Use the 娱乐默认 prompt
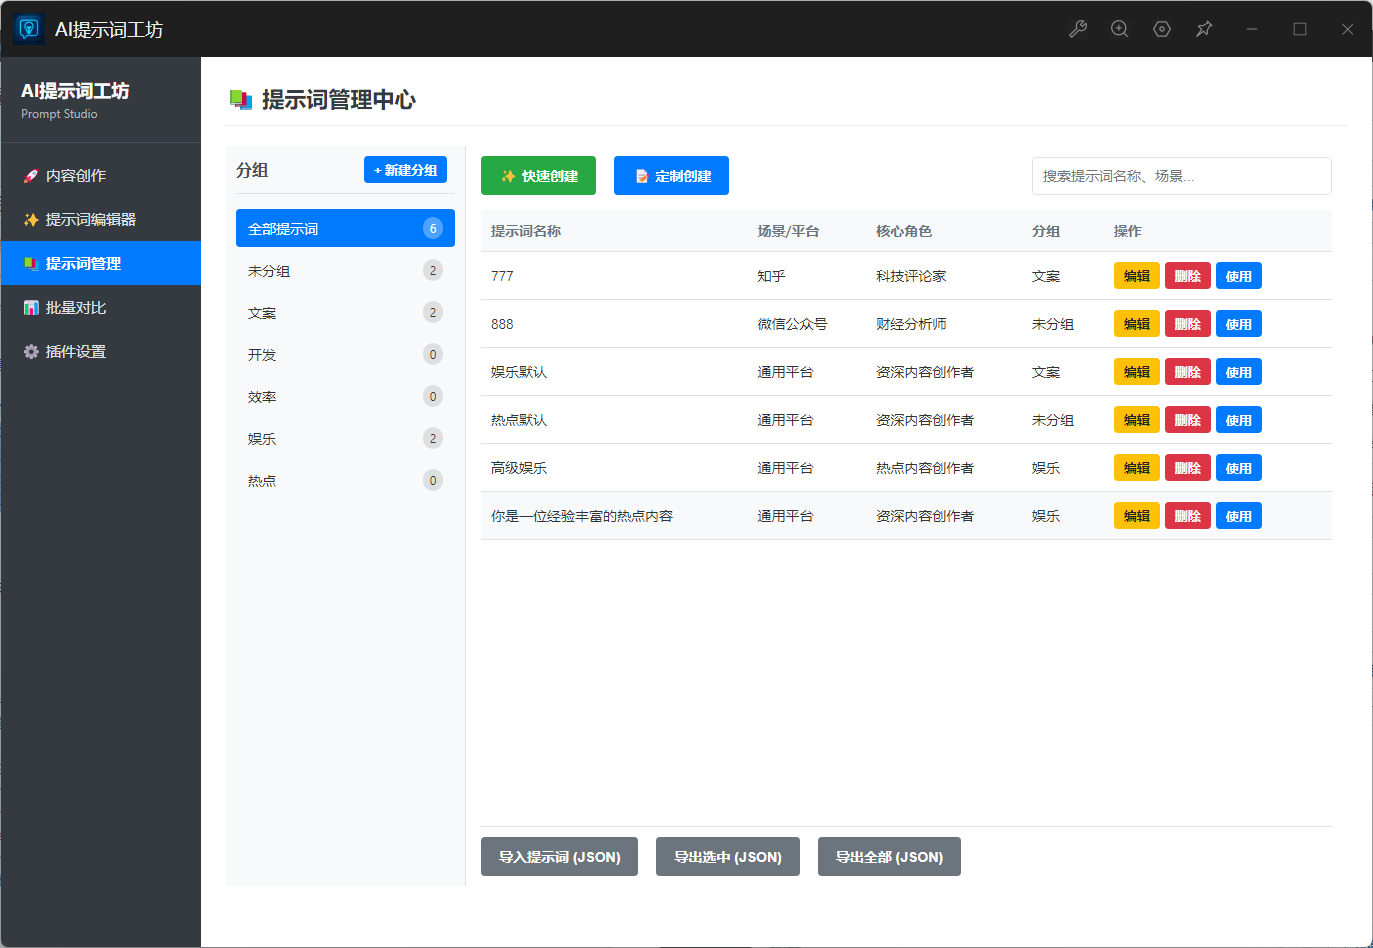This screenshot has height=948, width=1373. point(1239,372)
